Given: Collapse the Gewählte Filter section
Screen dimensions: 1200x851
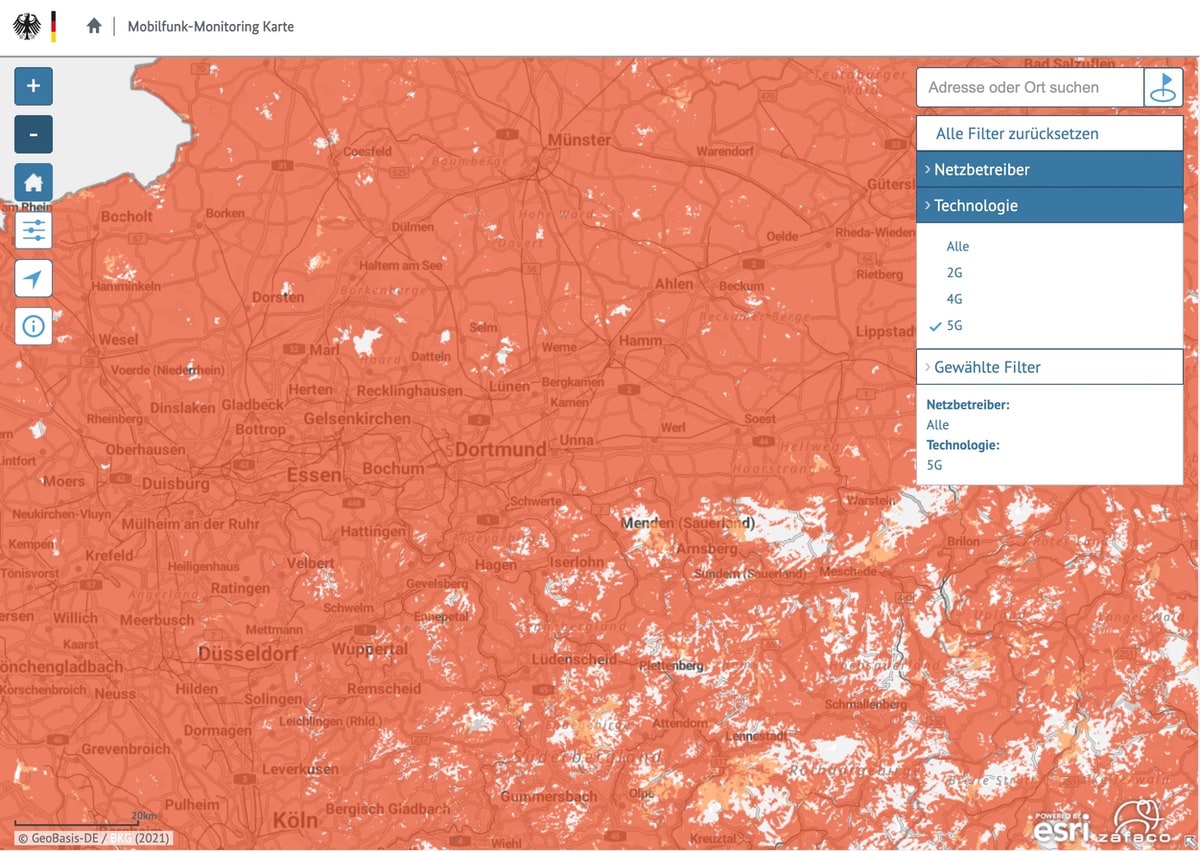Looking at the screenshot, I should pos(1049,367).
